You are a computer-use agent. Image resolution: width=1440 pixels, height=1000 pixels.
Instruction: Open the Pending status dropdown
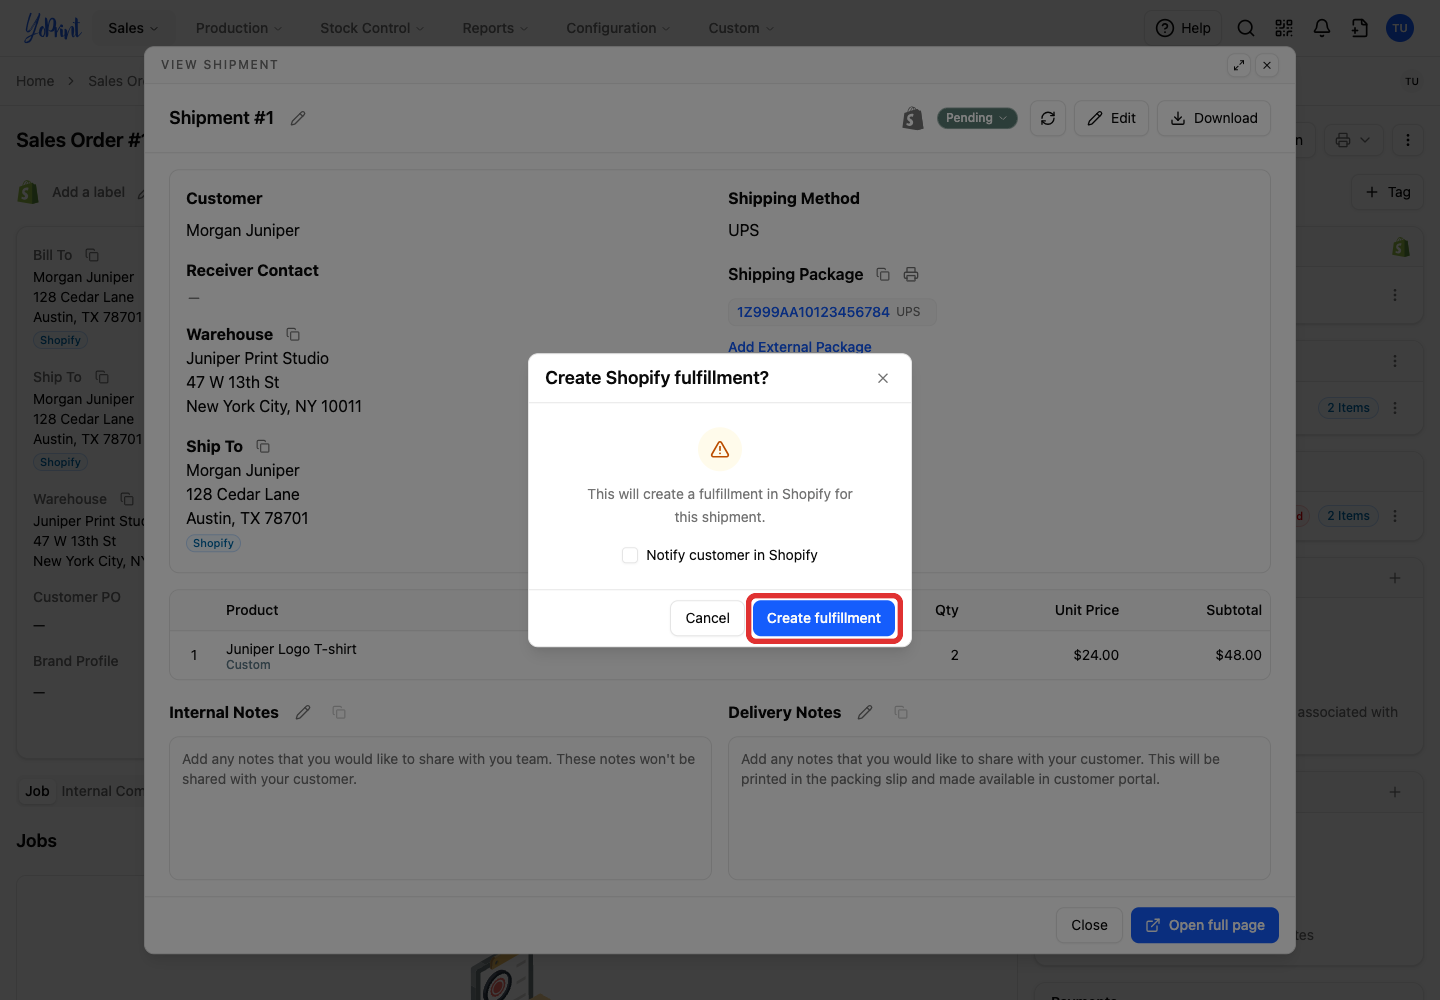pos(977,118)
